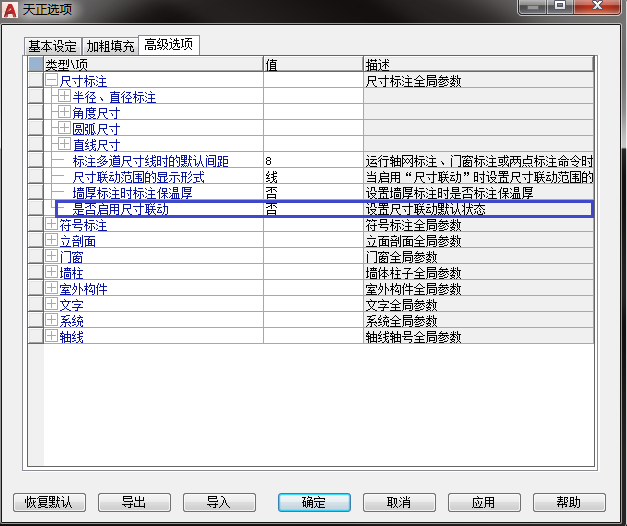This screenshot has width=627, height=526.
Task: Select the 高级选项 tab
Action: 170,45
